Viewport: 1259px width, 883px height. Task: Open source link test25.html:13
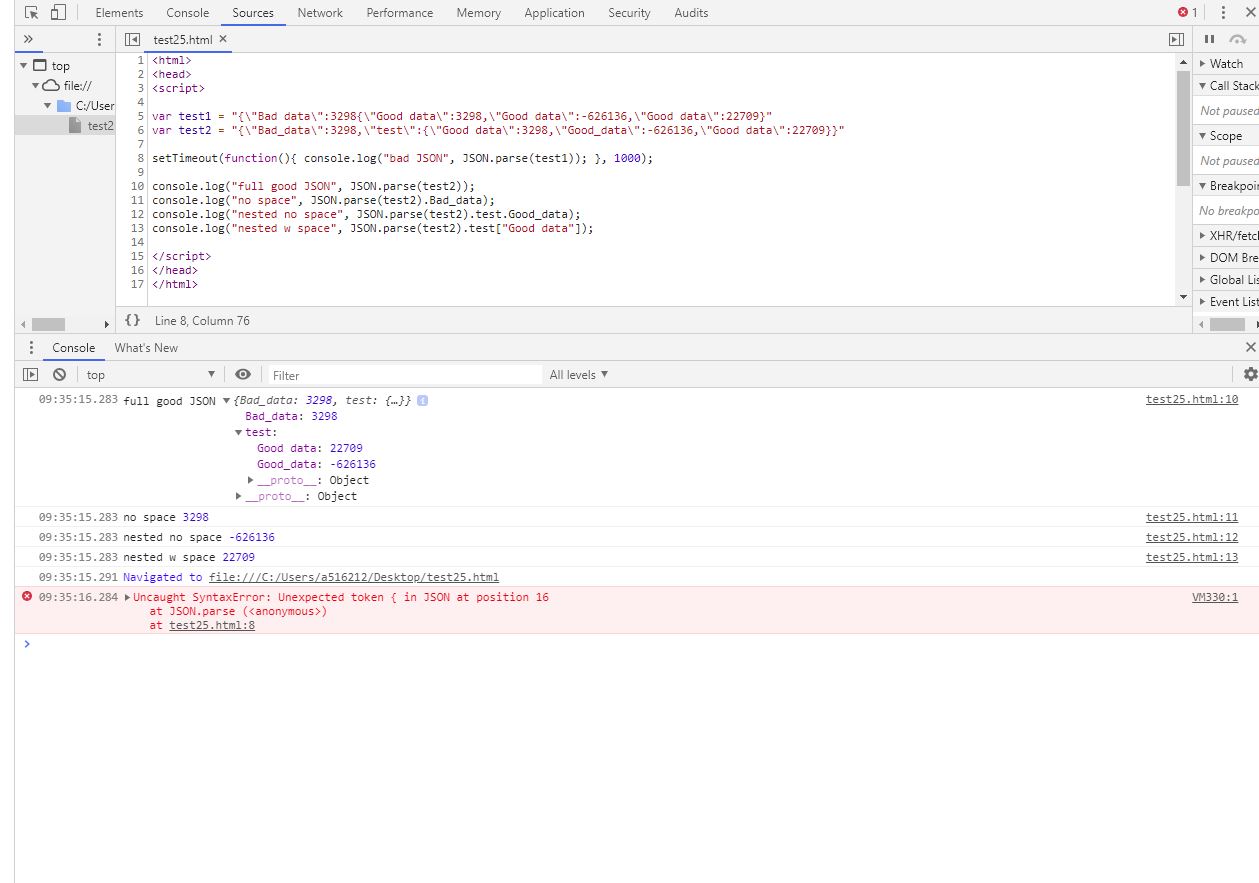1192,558
